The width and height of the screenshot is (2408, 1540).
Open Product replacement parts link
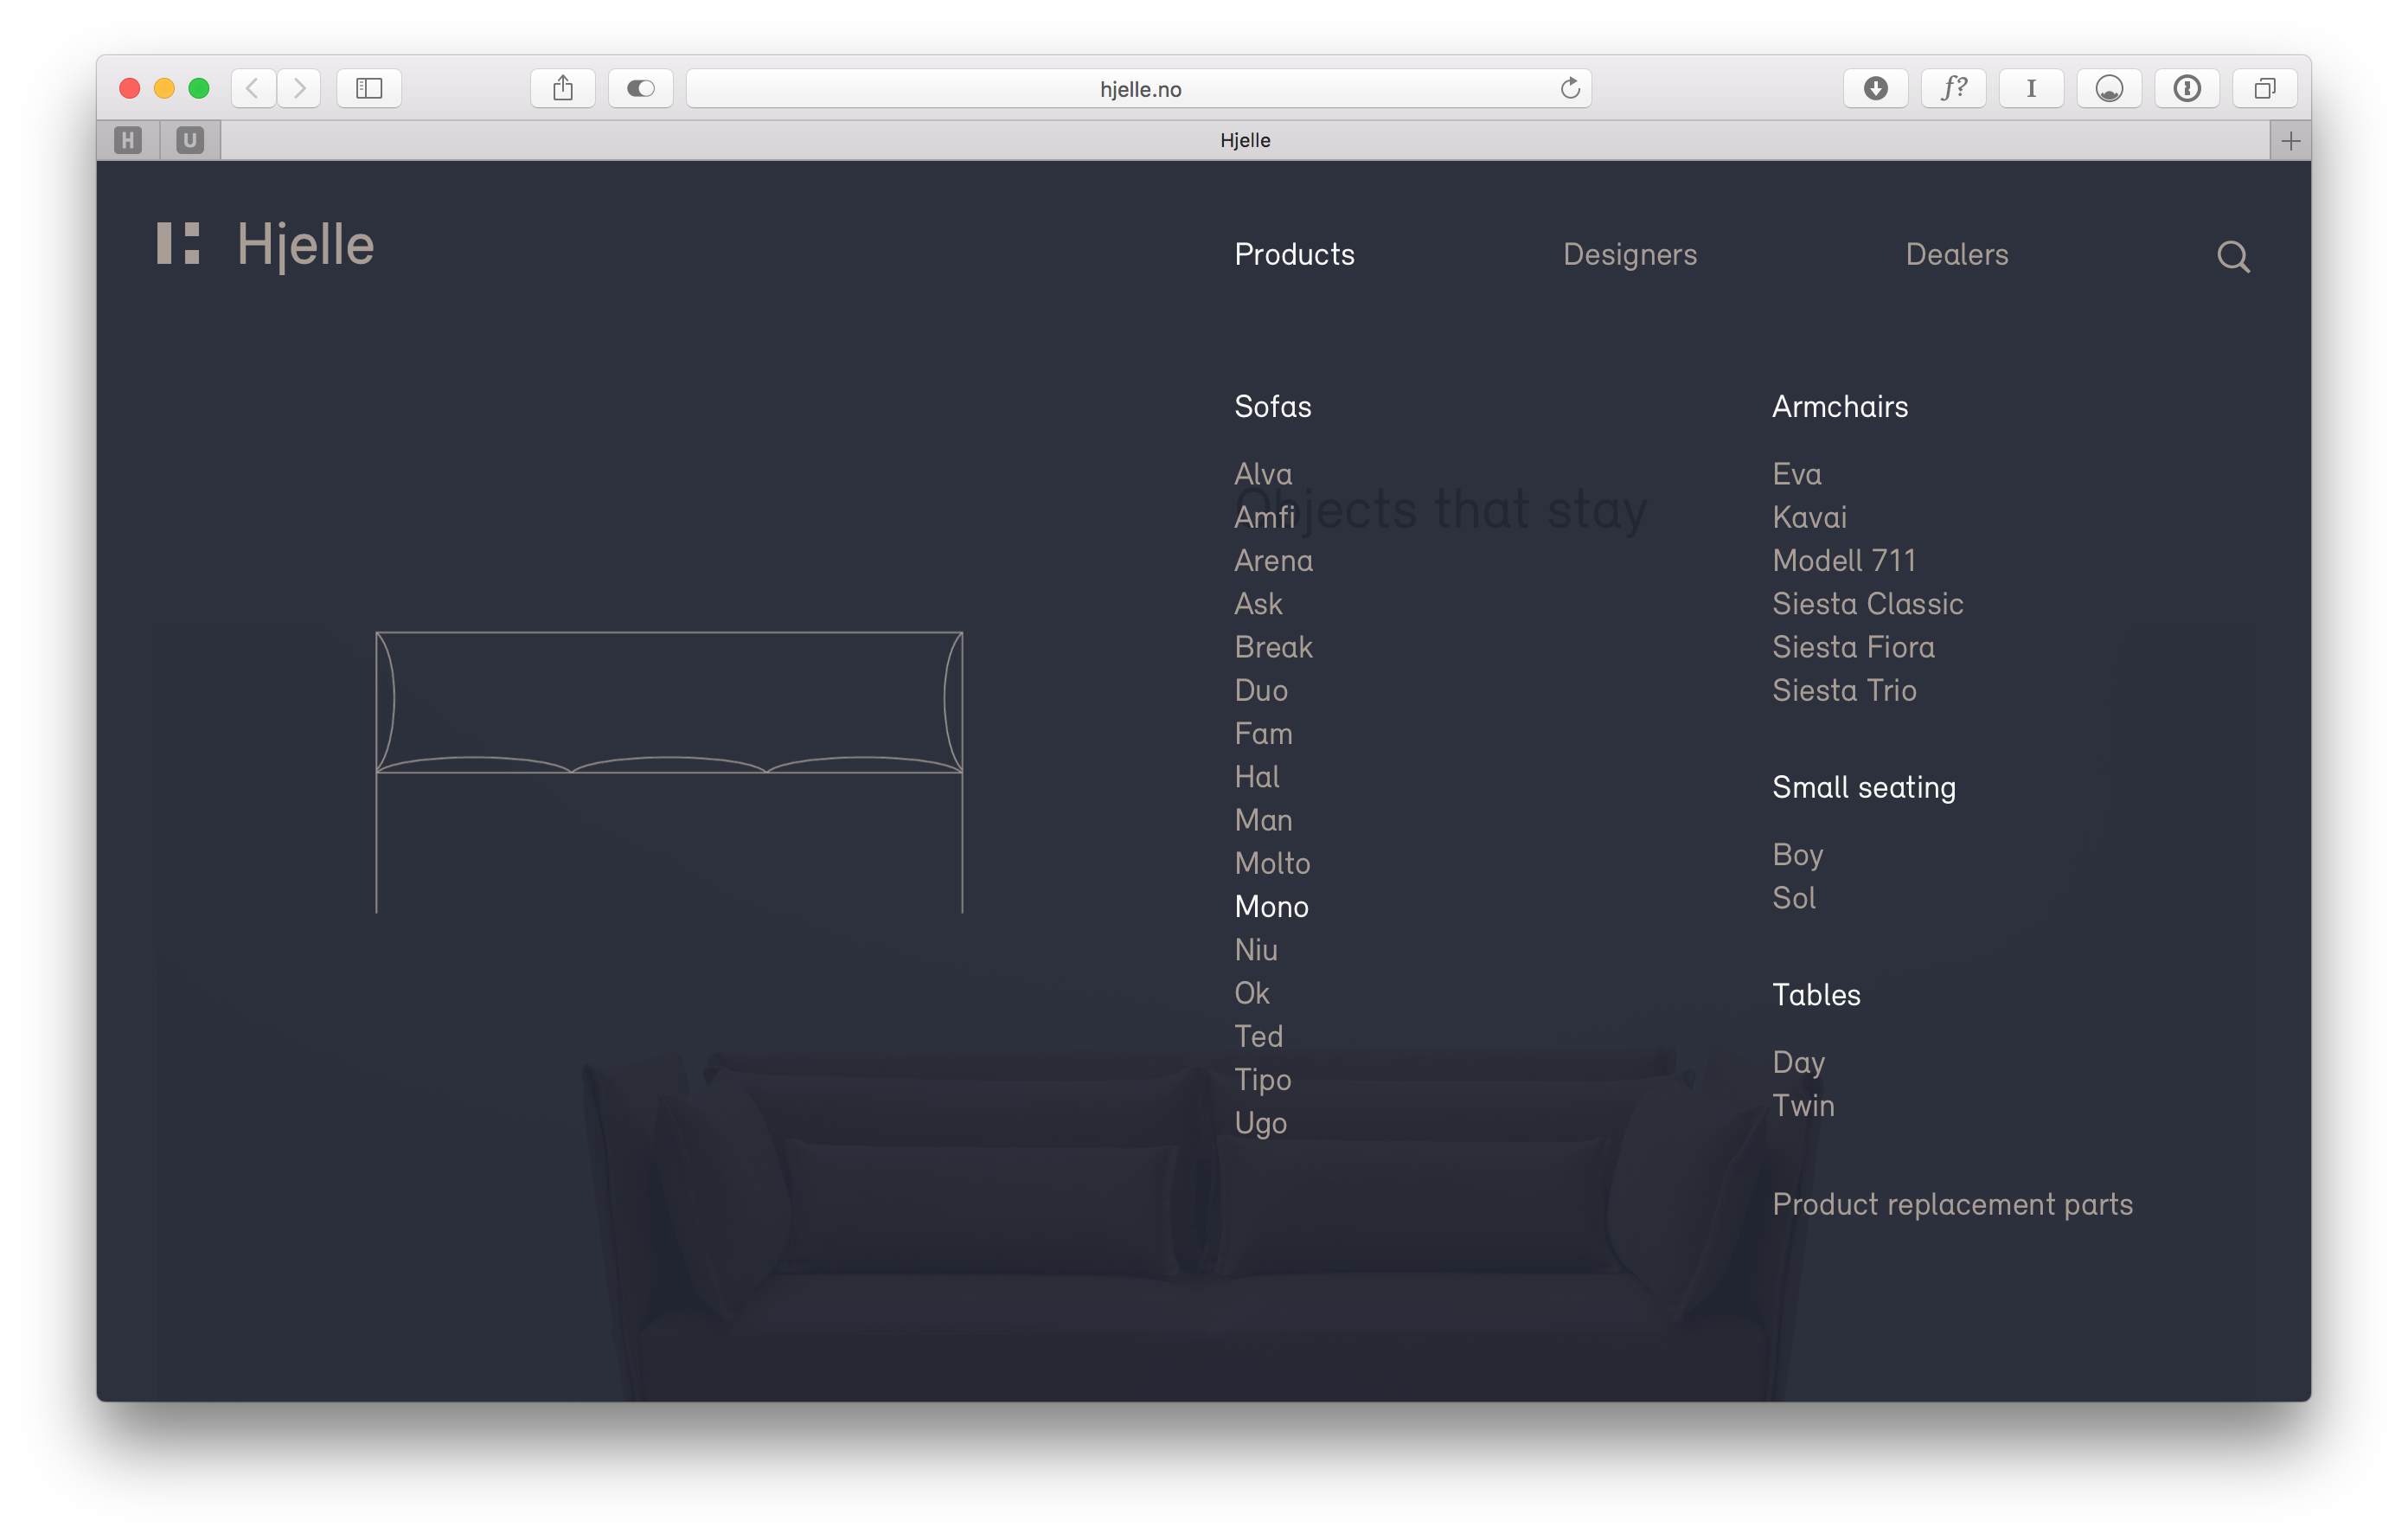[x=1952, y=1204]
